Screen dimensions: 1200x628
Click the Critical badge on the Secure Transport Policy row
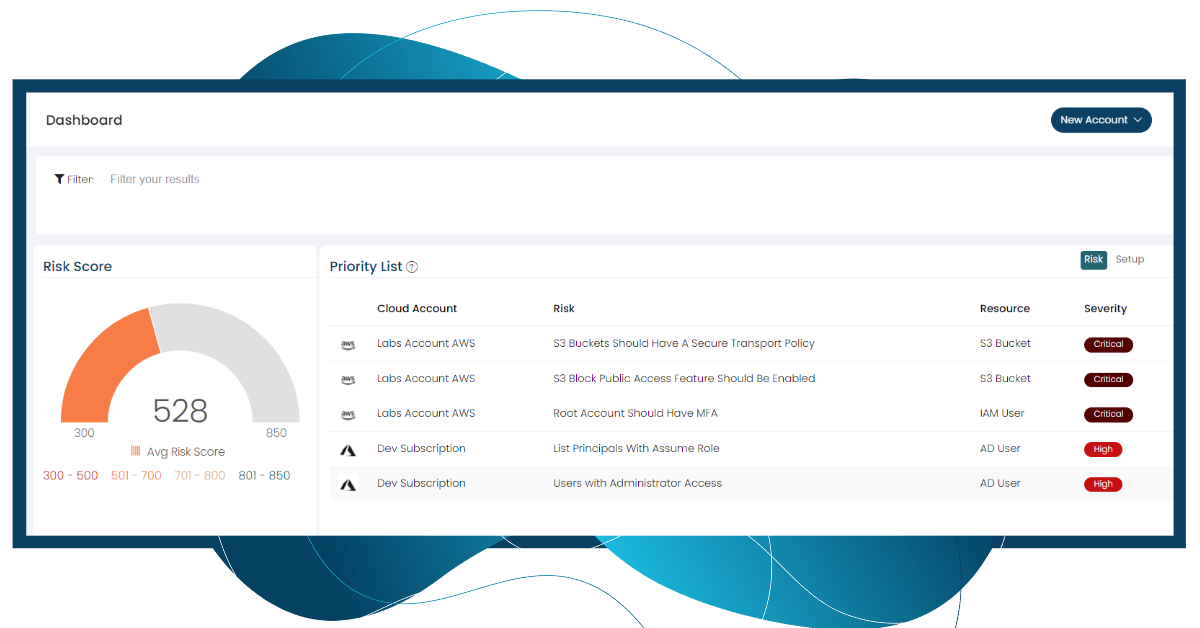point(1108,343)
